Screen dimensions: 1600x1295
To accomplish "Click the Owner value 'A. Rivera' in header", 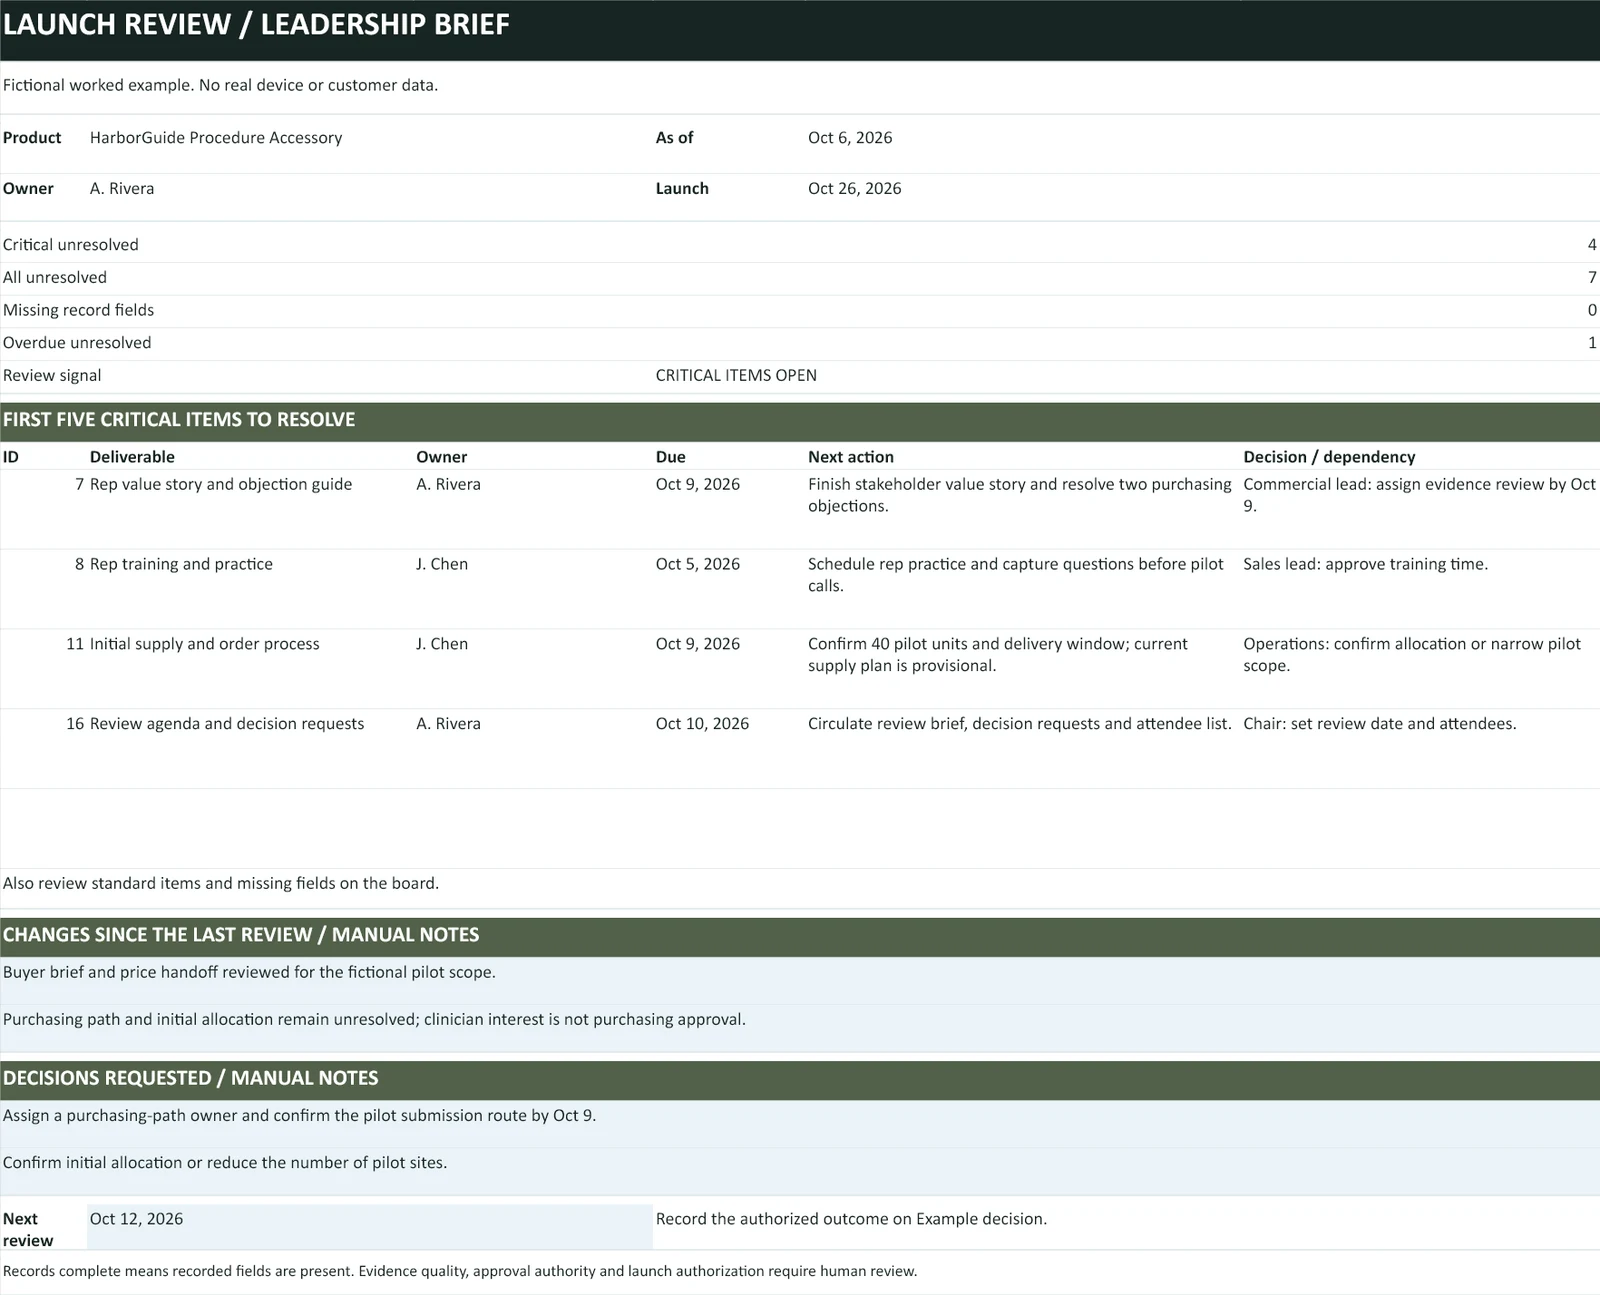I will pos(122,189).
